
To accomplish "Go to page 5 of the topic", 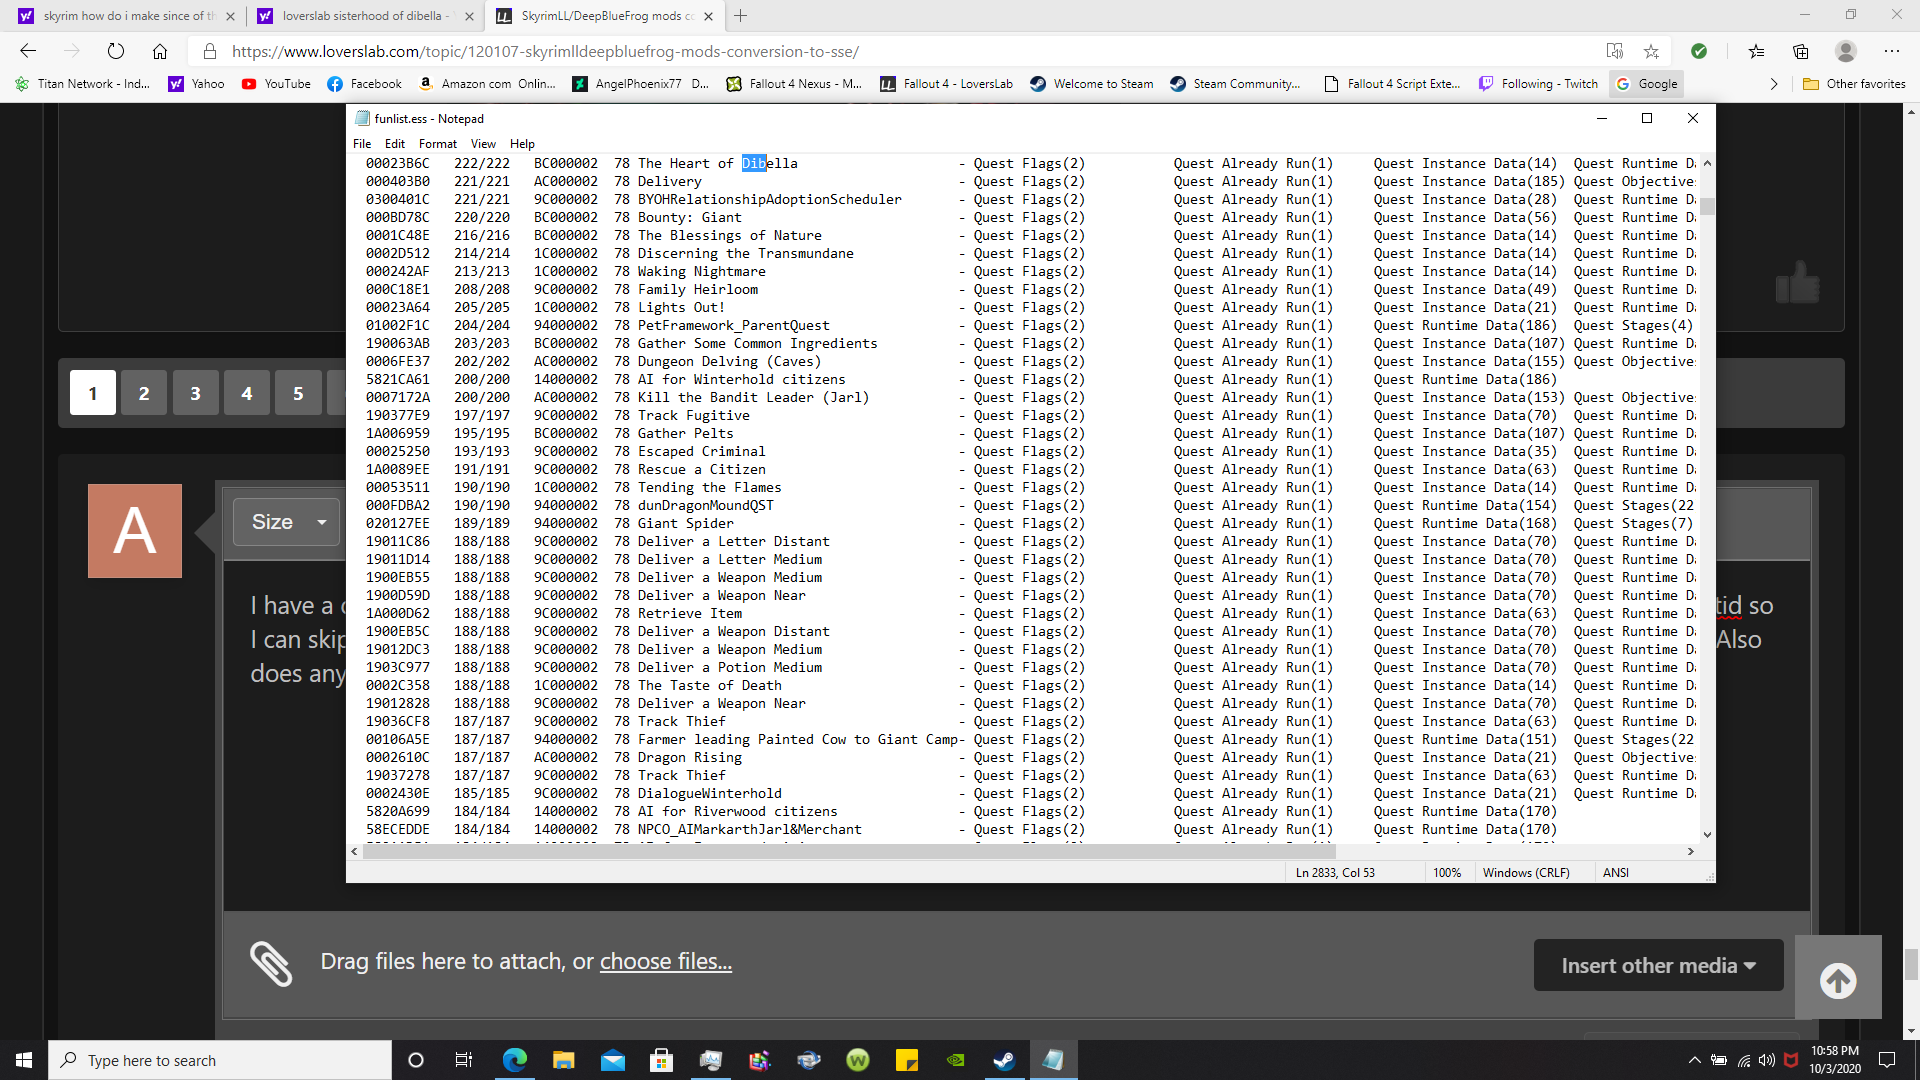I will [x=298, y=393].
